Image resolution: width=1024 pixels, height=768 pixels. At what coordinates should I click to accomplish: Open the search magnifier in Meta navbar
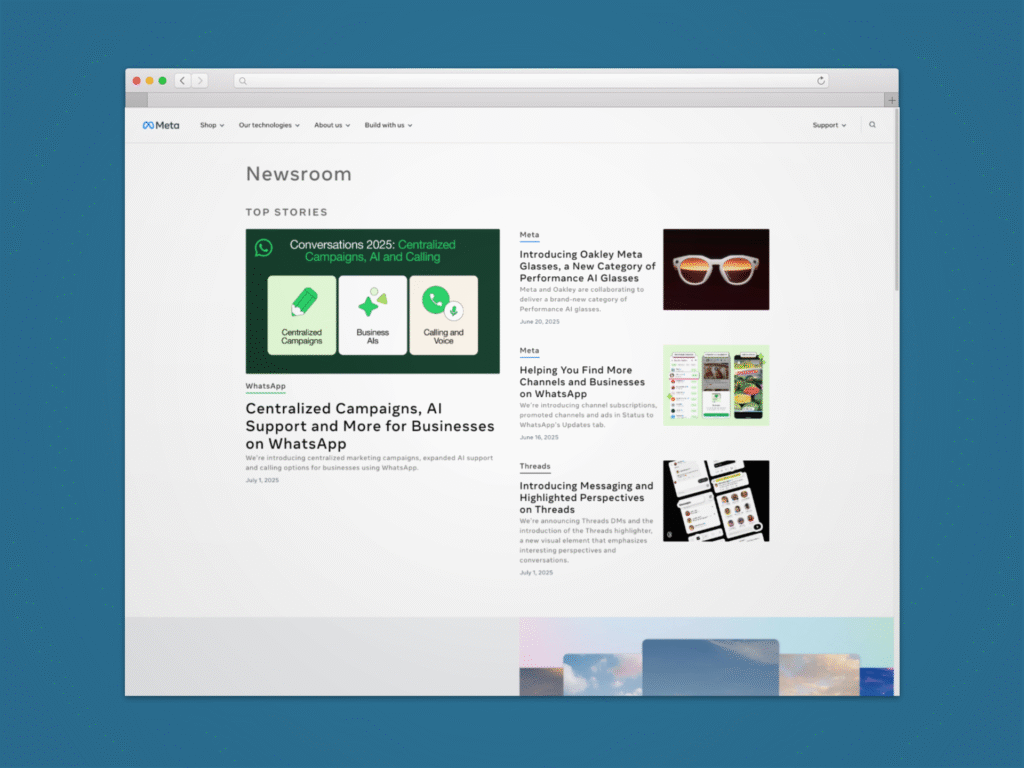(x=872, y=125)
